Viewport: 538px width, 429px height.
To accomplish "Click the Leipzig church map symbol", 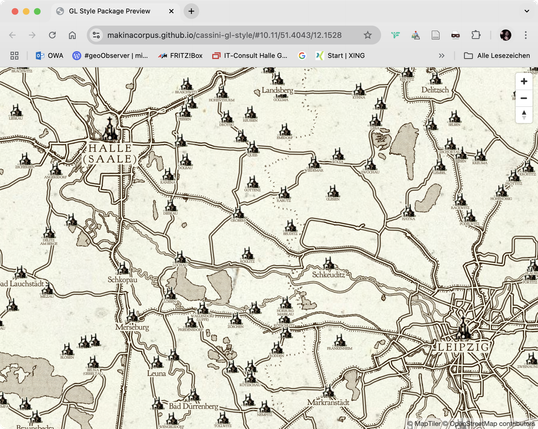I will click(463, 329).
